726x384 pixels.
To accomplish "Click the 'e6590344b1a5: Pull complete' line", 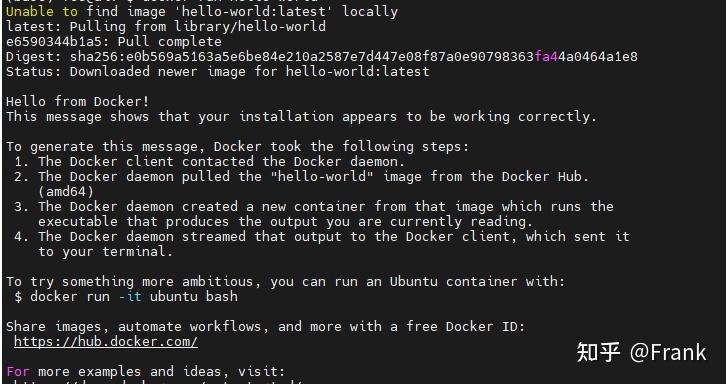I will (114, 42).
